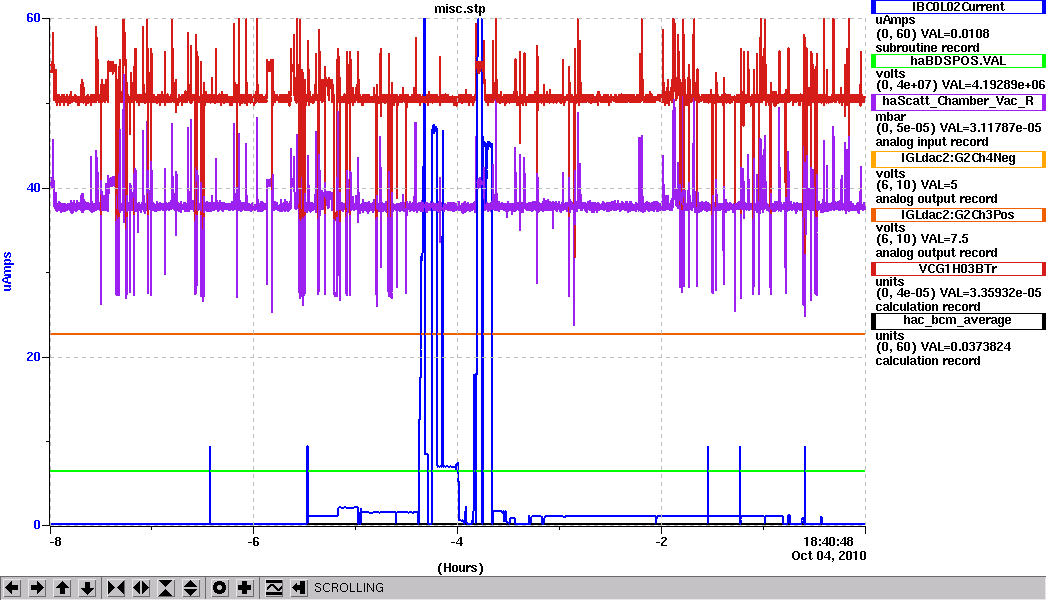Click the analog input record text
Viewport: 1046px width, 600px height.
click(x=932, y=142)
